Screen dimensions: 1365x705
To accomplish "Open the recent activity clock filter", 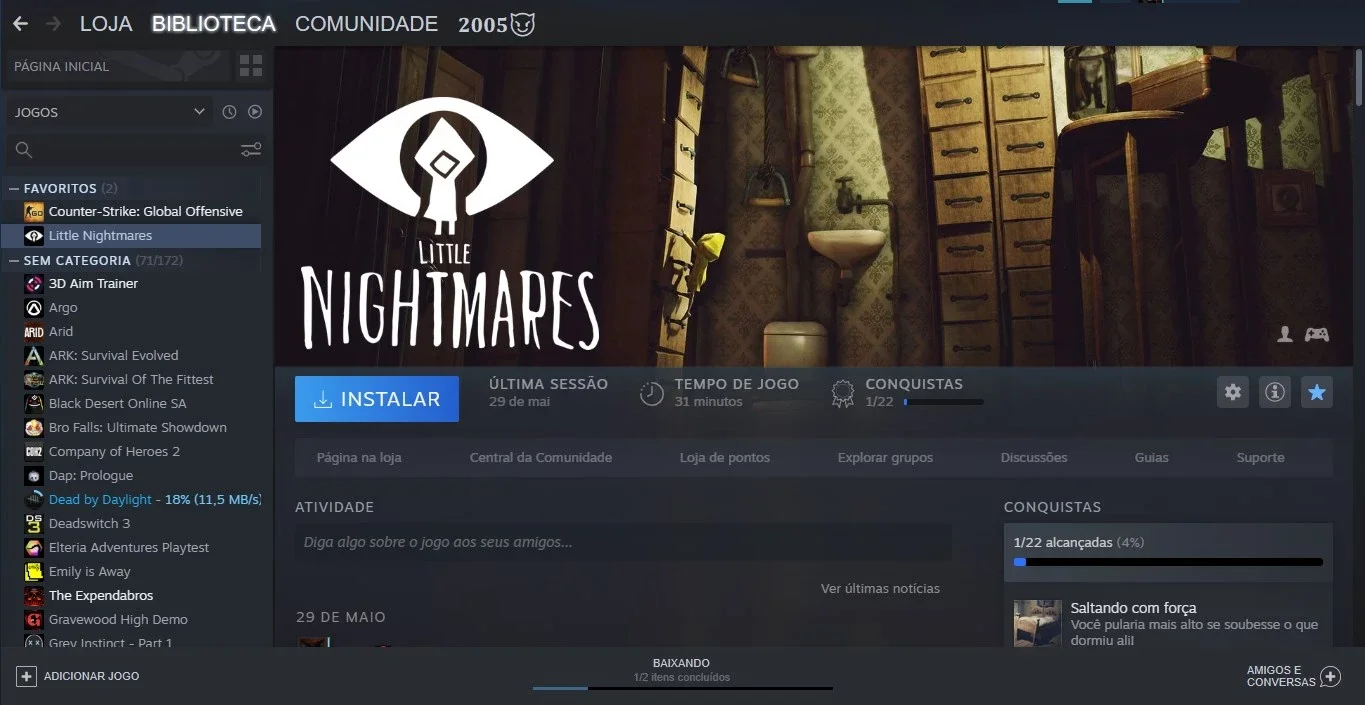I will click(x=229, y=112).
